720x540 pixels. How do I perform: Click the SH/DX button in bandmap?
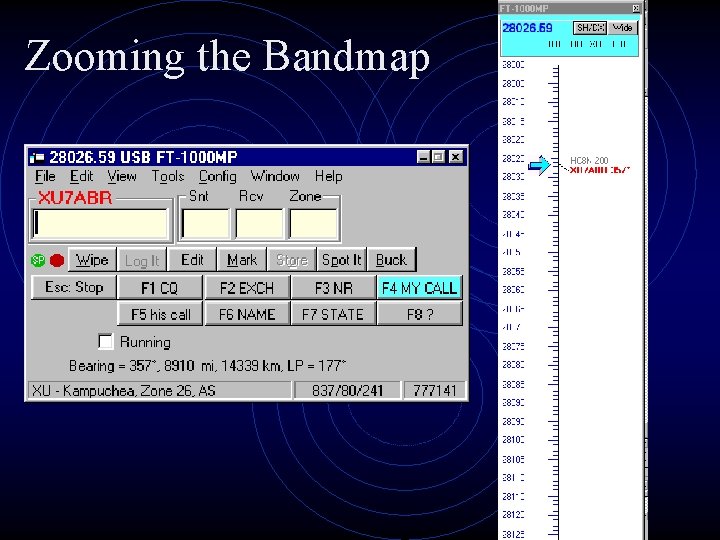click(590, 28)
